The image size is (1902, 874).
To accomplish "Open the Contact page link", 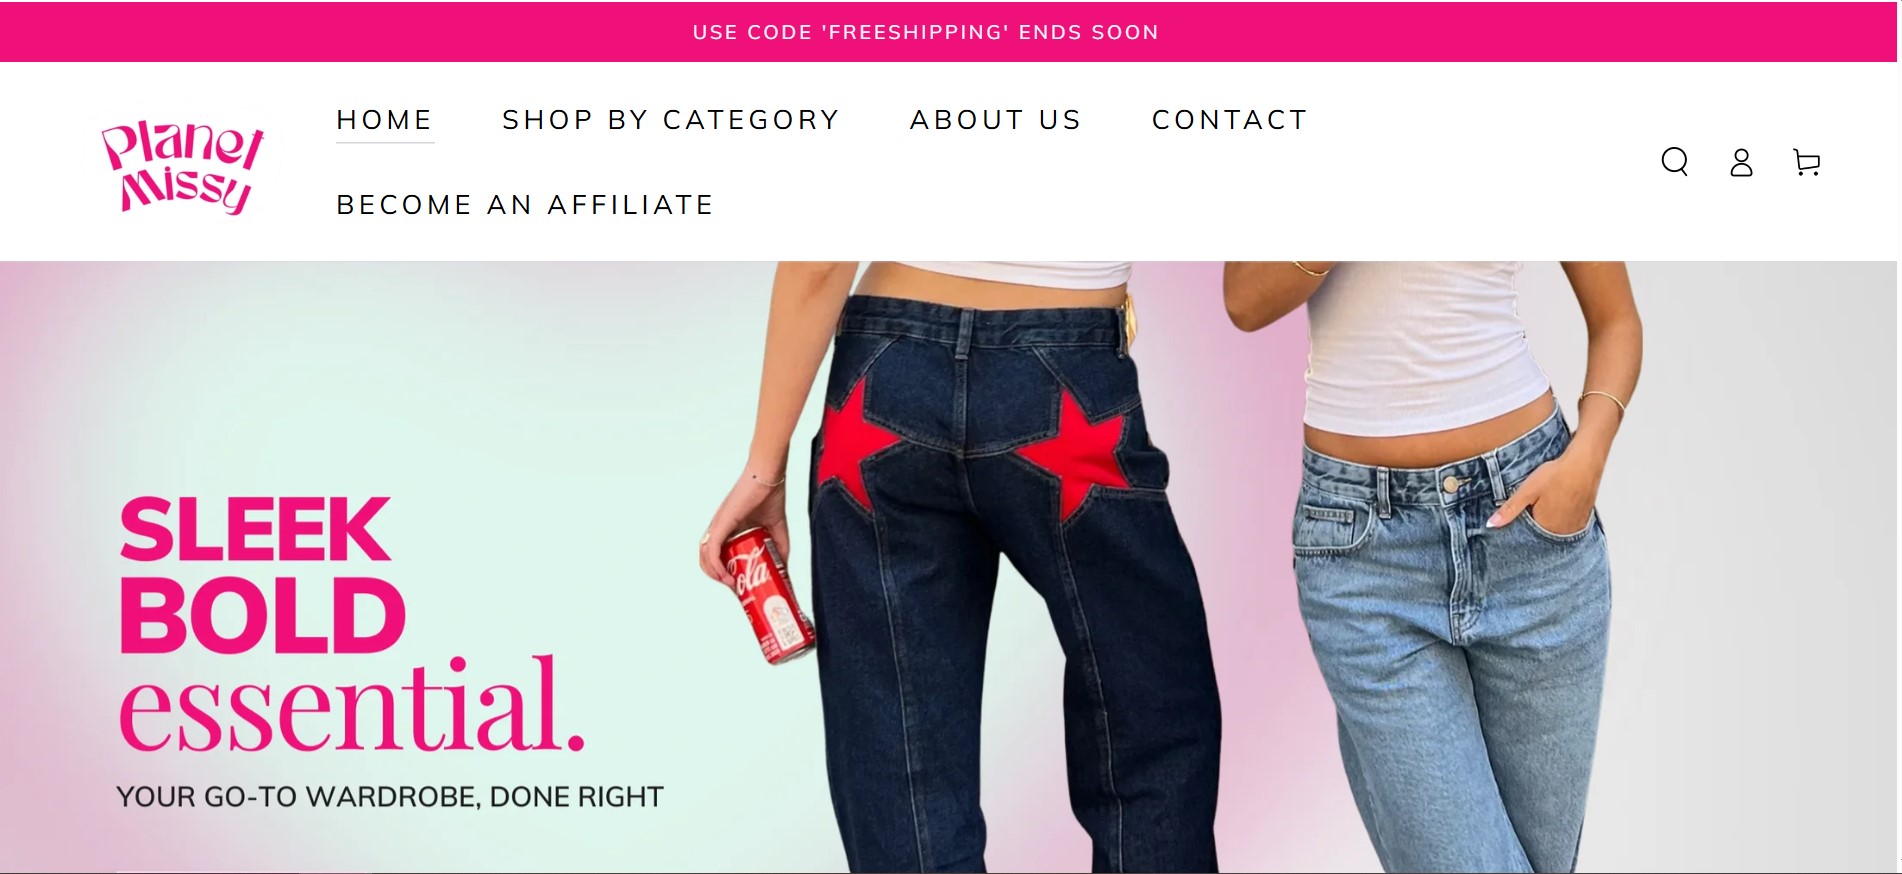I will click(1230, 120).
